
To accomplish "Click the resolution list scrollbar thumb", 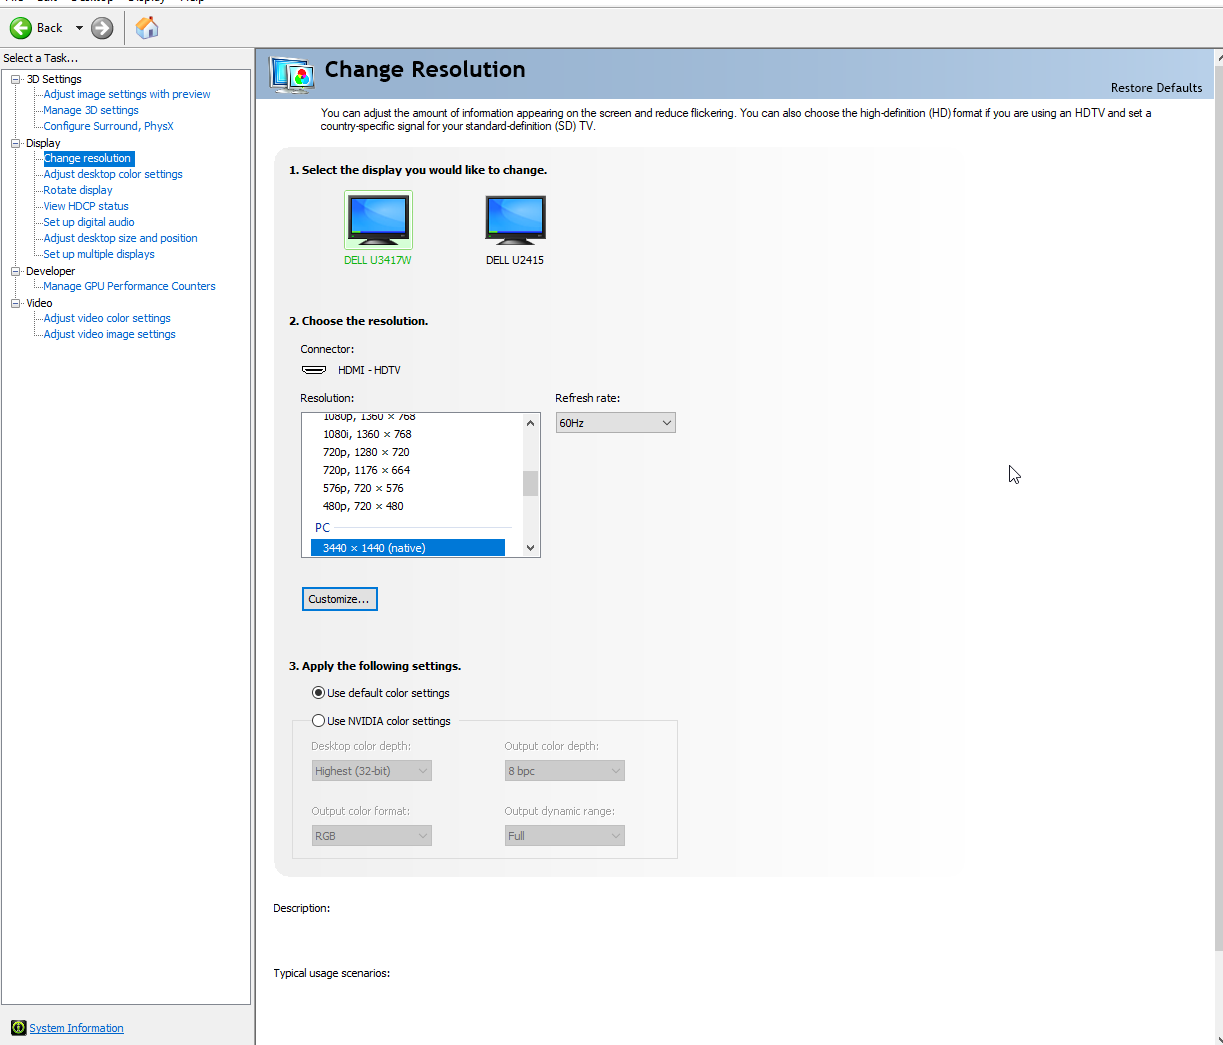I will coord(530,483).
